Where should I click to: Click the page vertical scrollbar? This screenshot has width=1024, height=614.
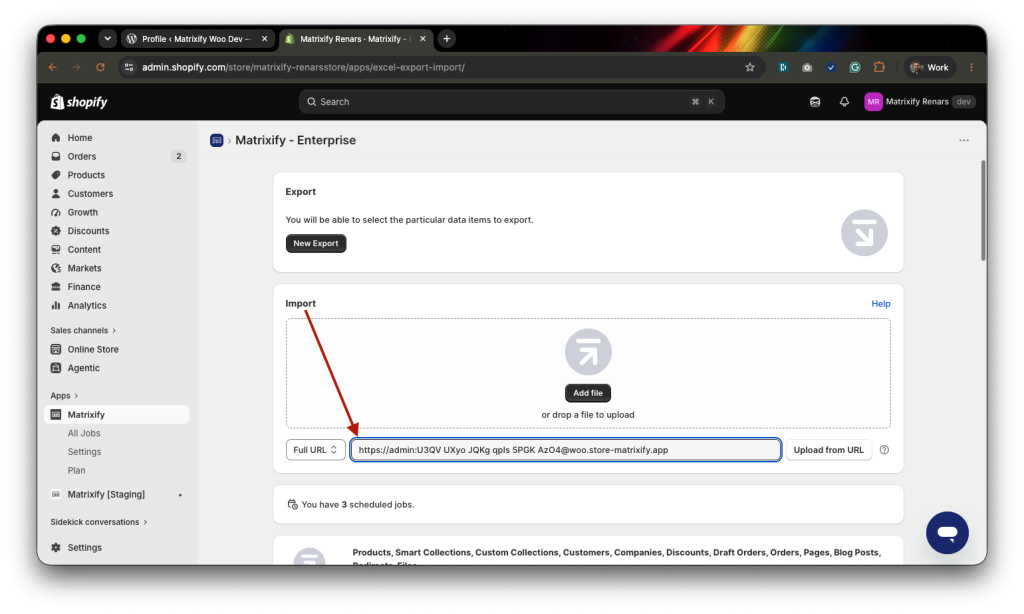[983, 210]
